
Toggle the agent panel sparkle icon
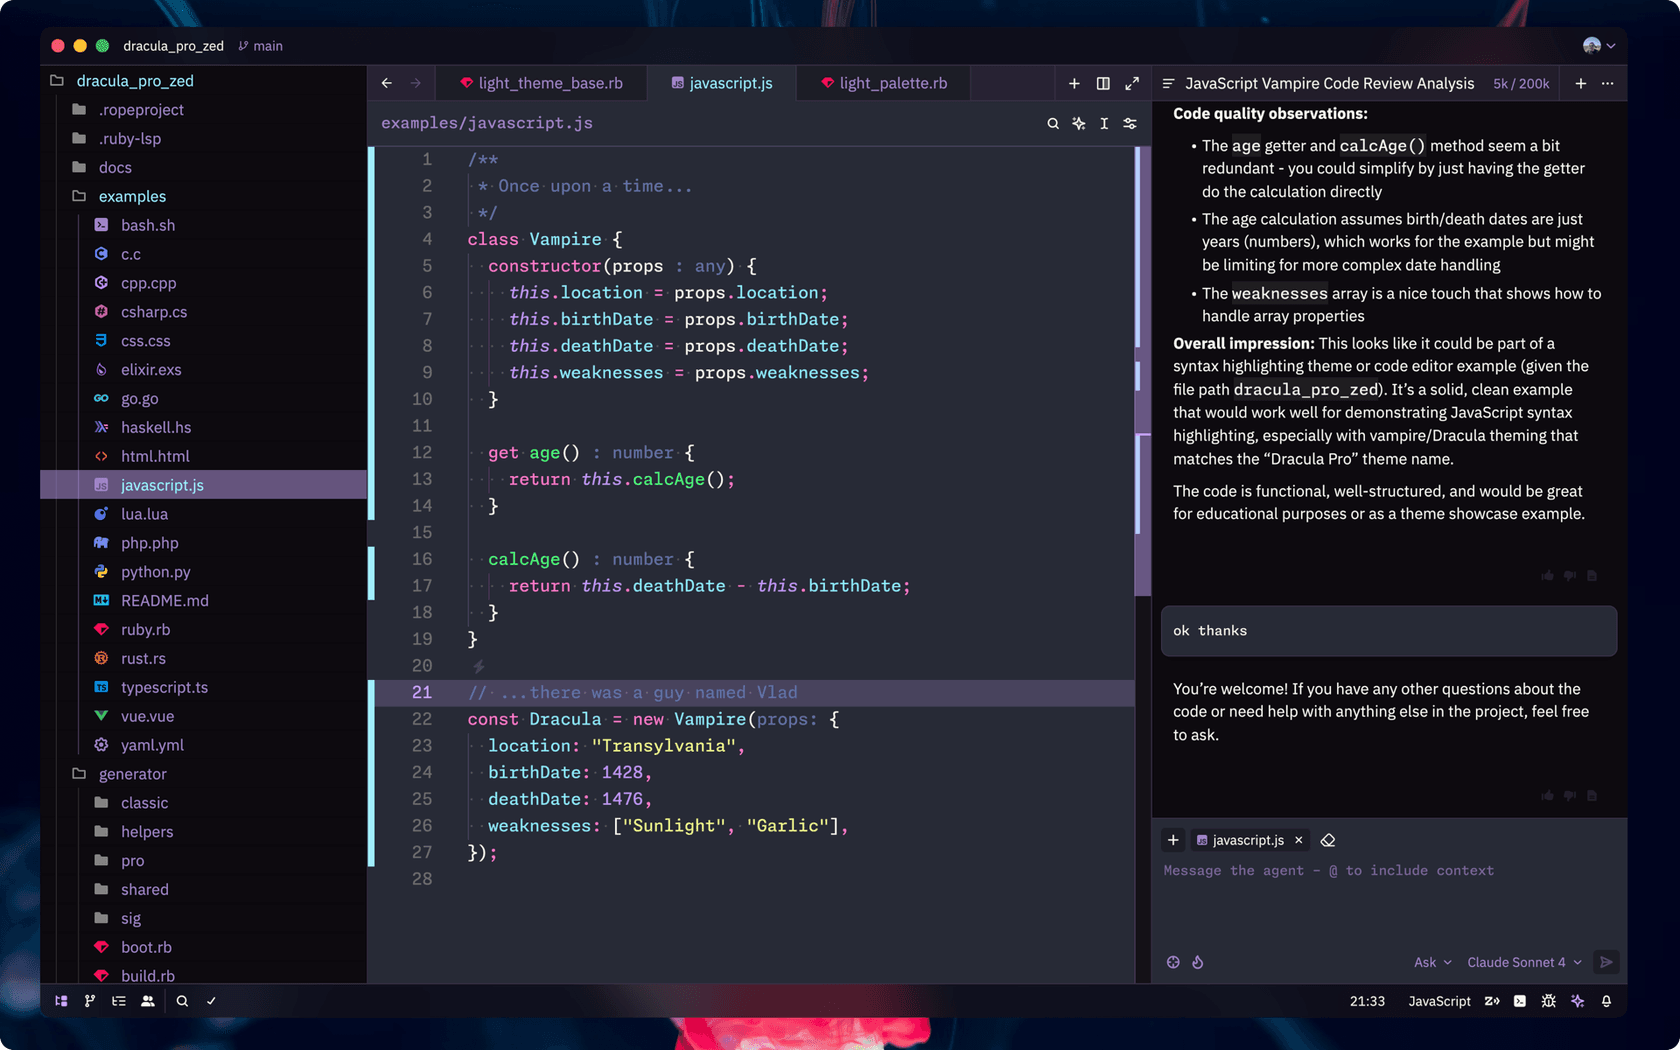click(1577, 1001)
